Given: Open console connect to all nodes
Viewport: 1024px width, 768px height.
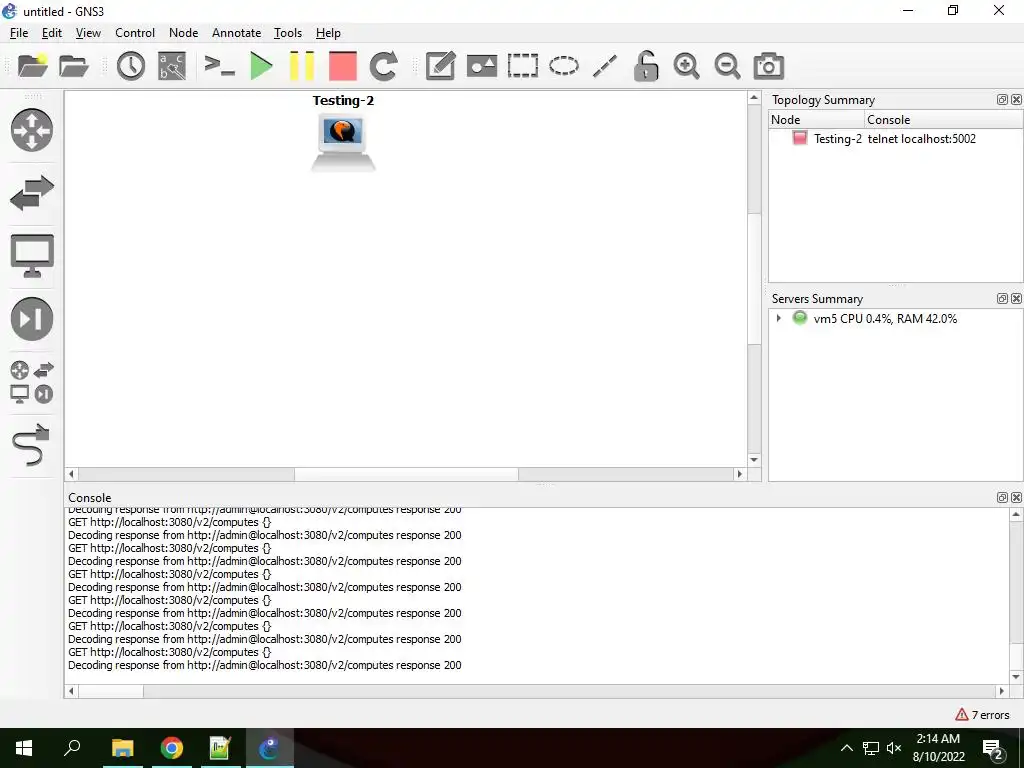Looking at the screenshot, I should pyautogui.click(x=219, y=66).
